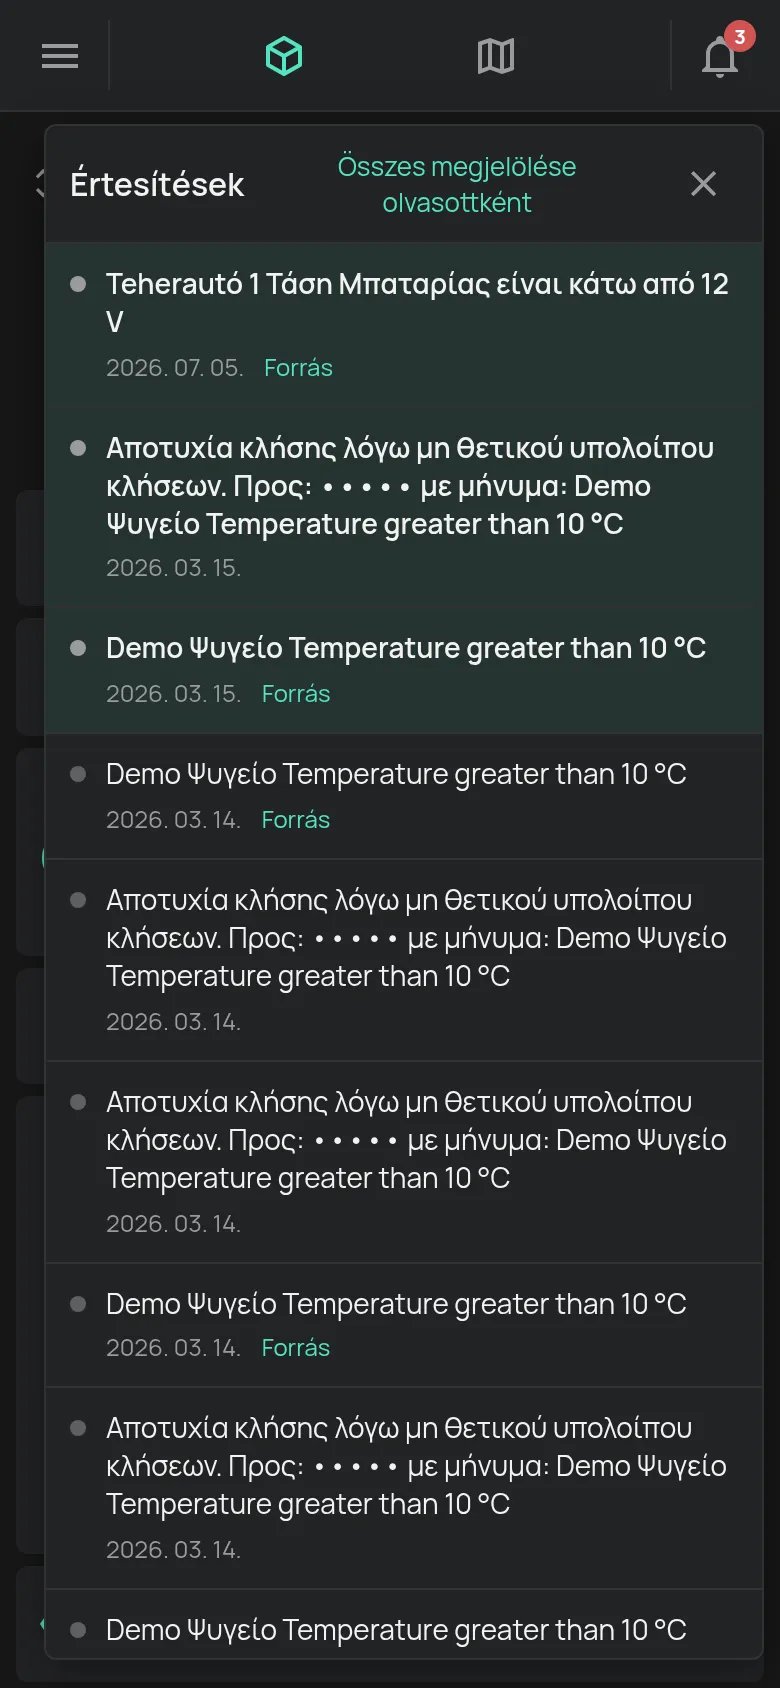Toggle unread dot of first Αποτυχία κλήσης notification

coord(78,448)
